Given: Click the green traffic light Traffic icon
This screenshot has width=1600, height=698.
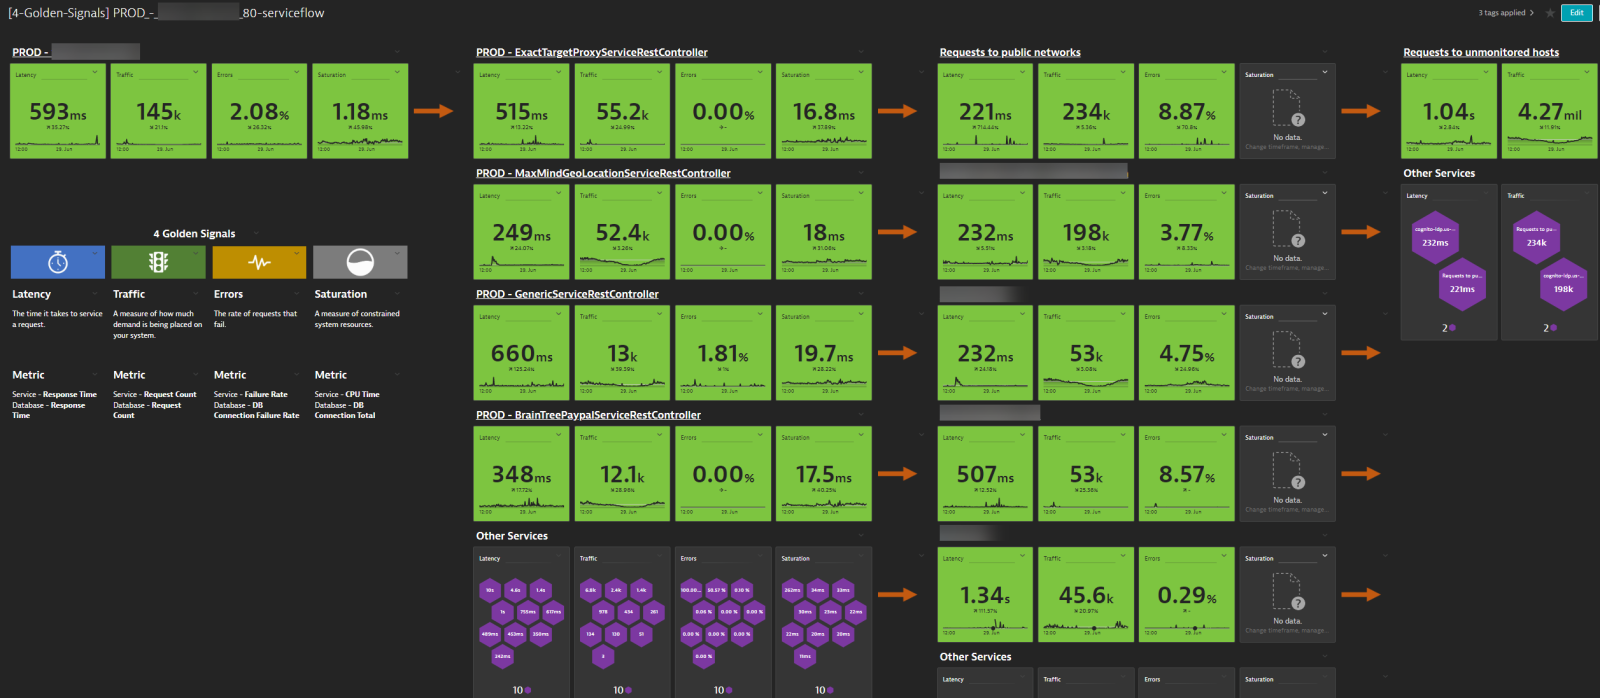Looking at the screenshot, I should tap(157, 262).
